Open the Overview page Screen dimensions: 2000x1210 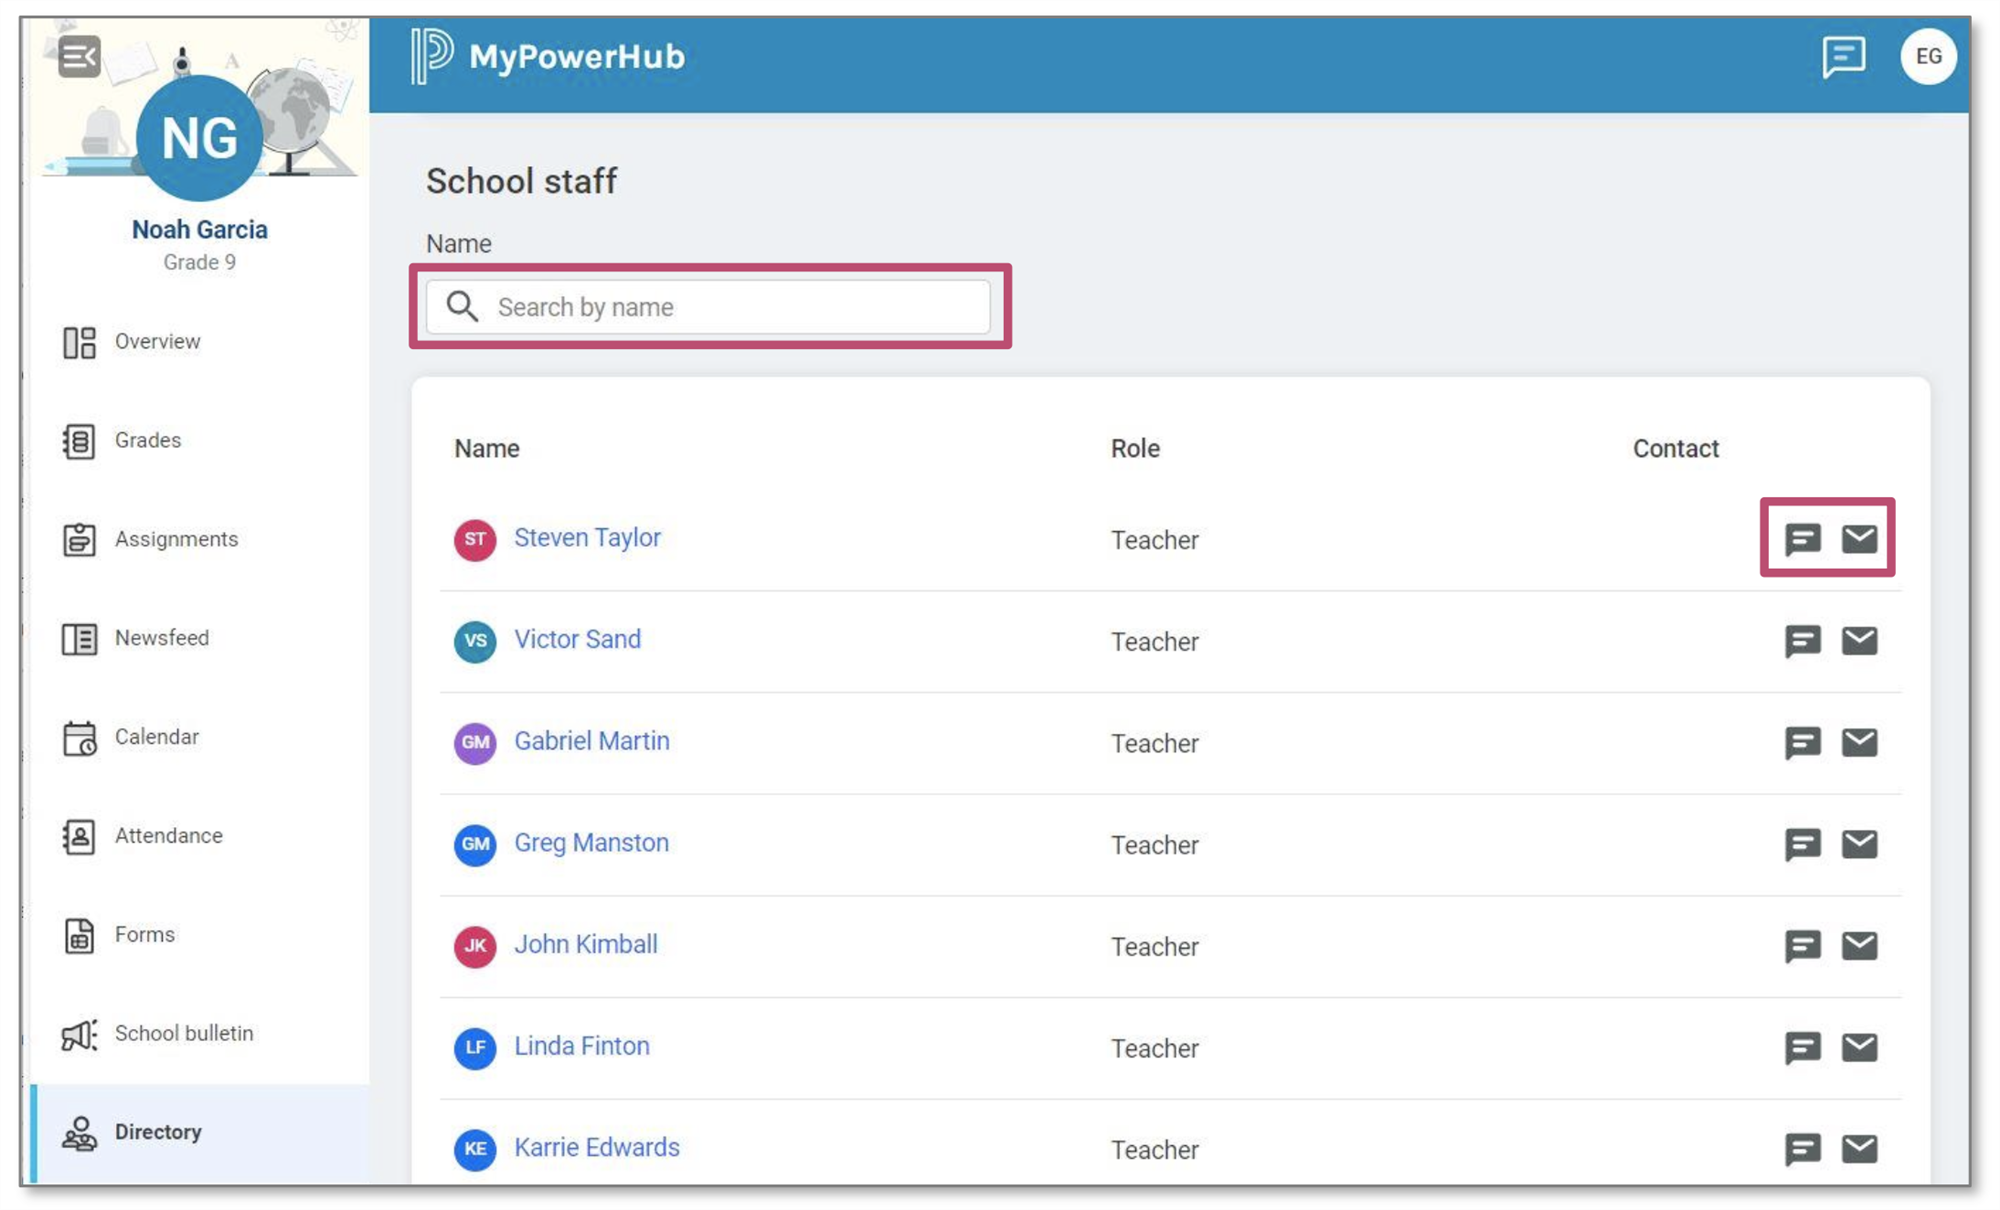200,342
